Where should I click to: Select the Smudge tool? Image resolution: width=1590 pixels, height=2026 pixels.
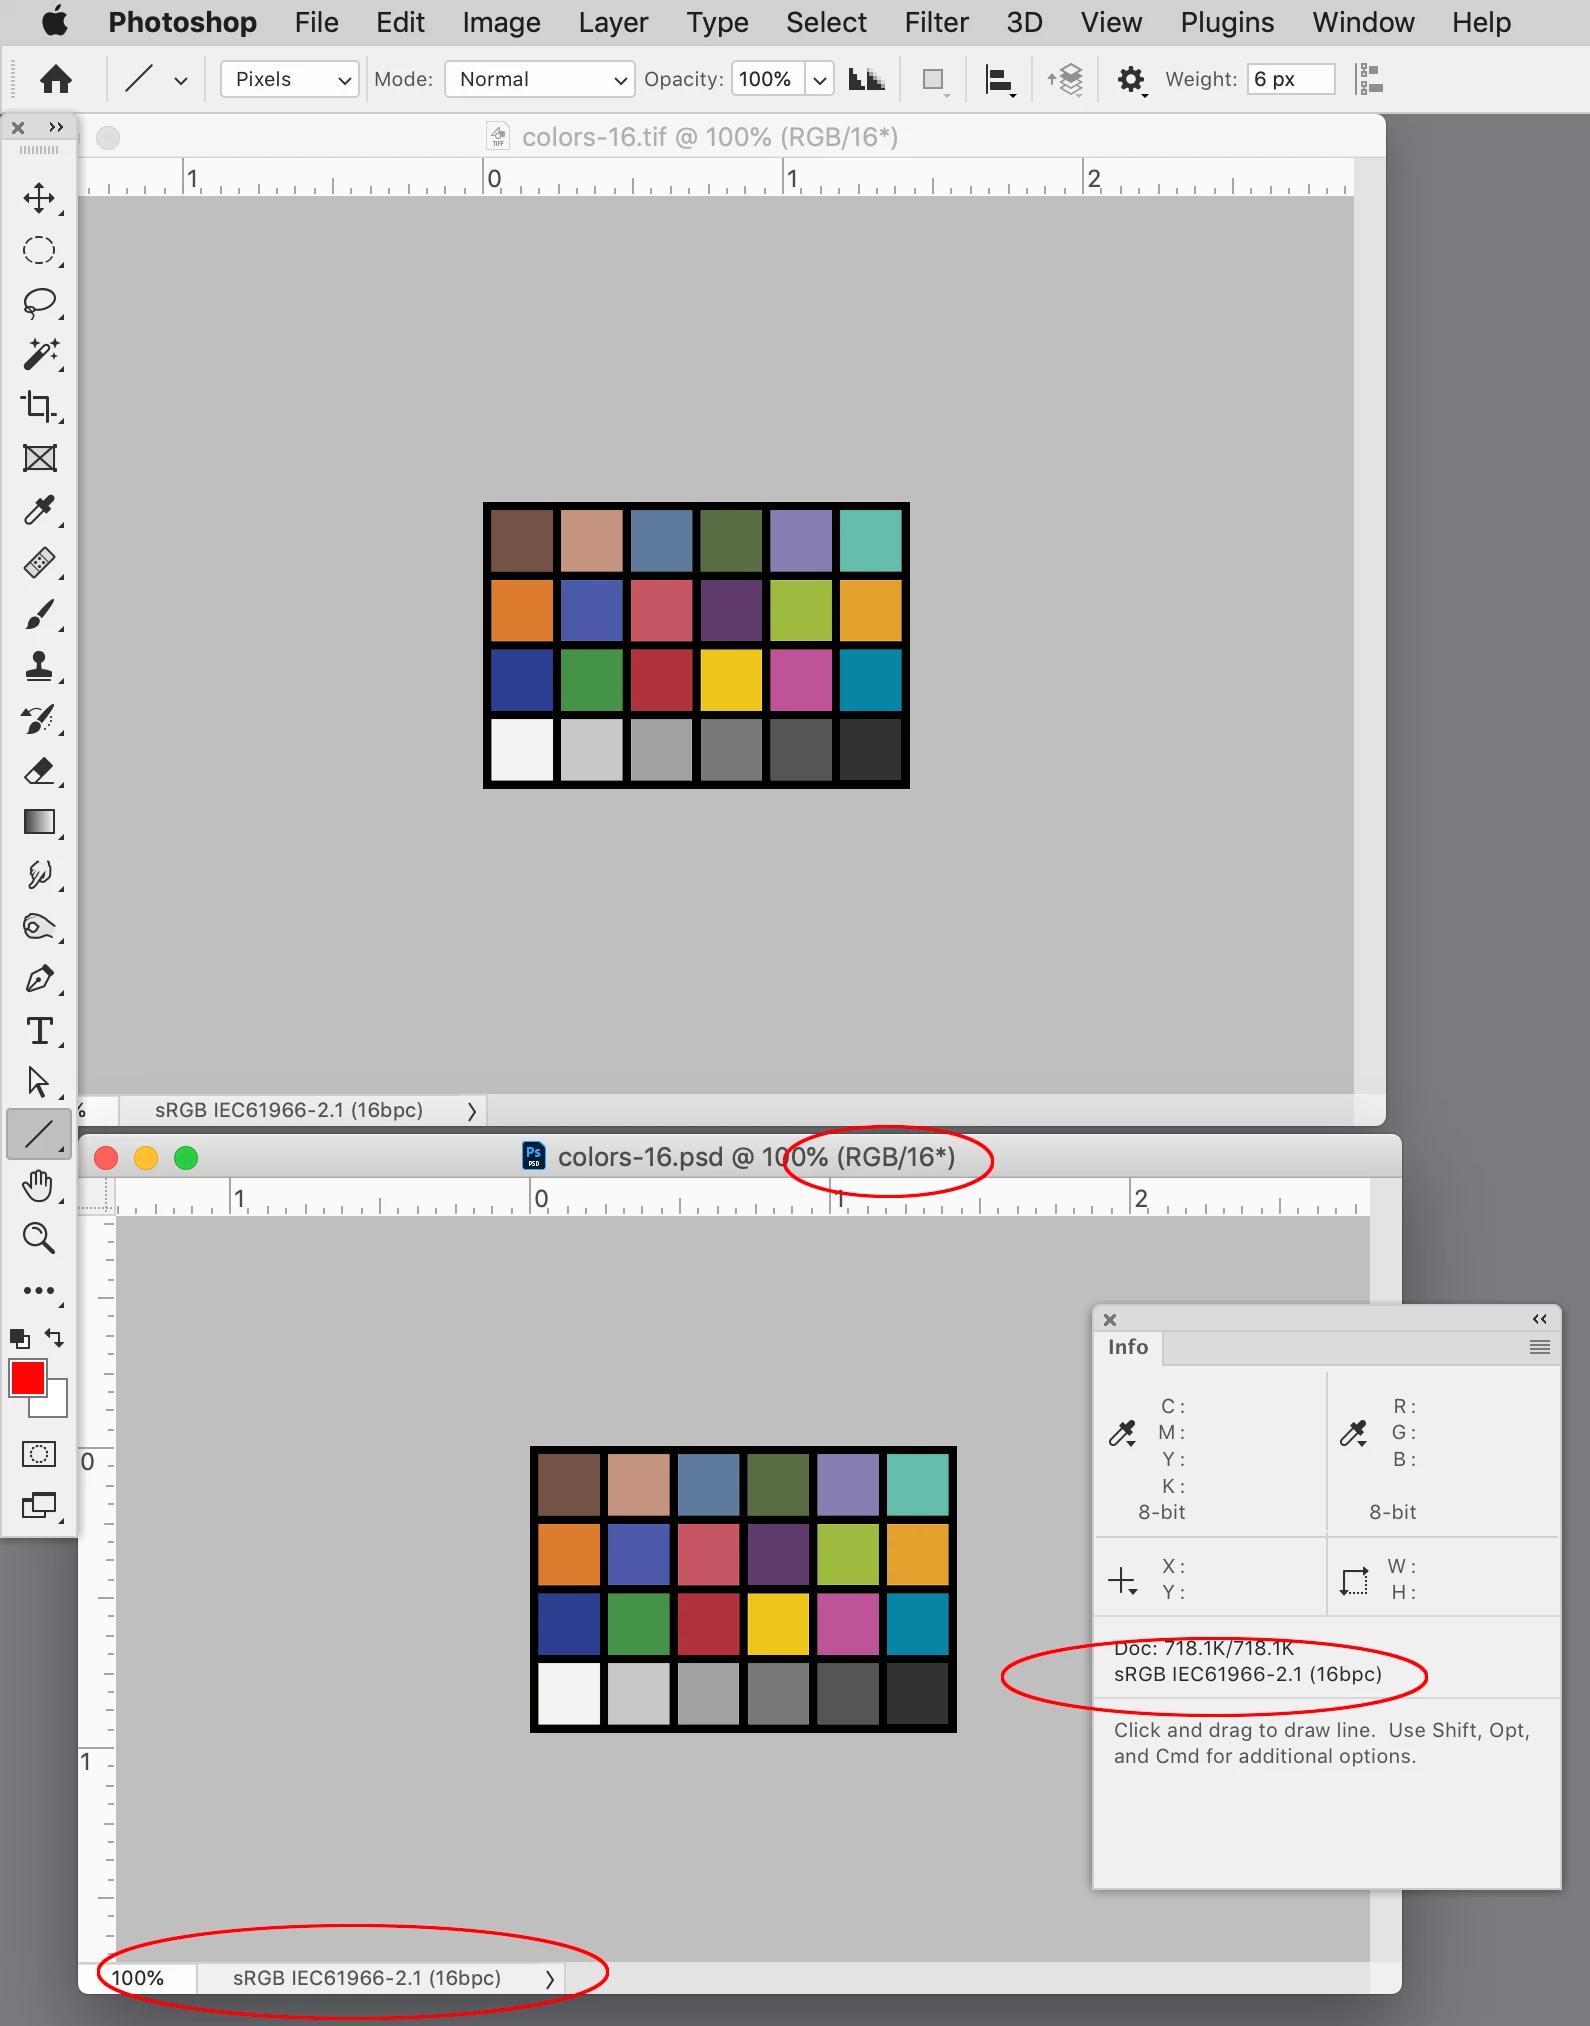(39, 874)
